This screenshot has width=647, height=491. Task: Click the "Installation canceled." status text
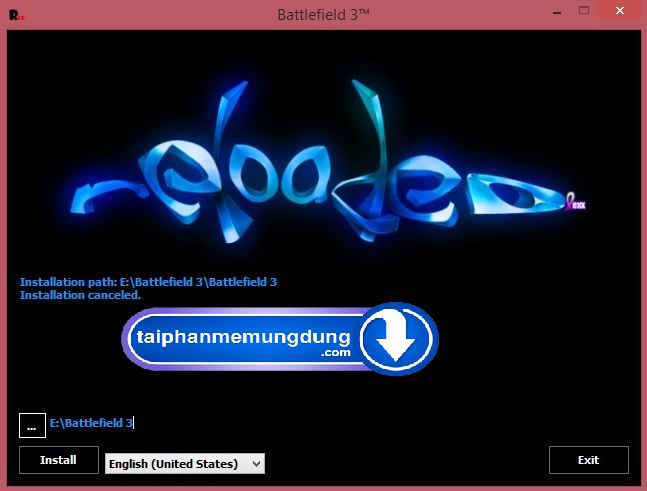click(x=80, y=295)
